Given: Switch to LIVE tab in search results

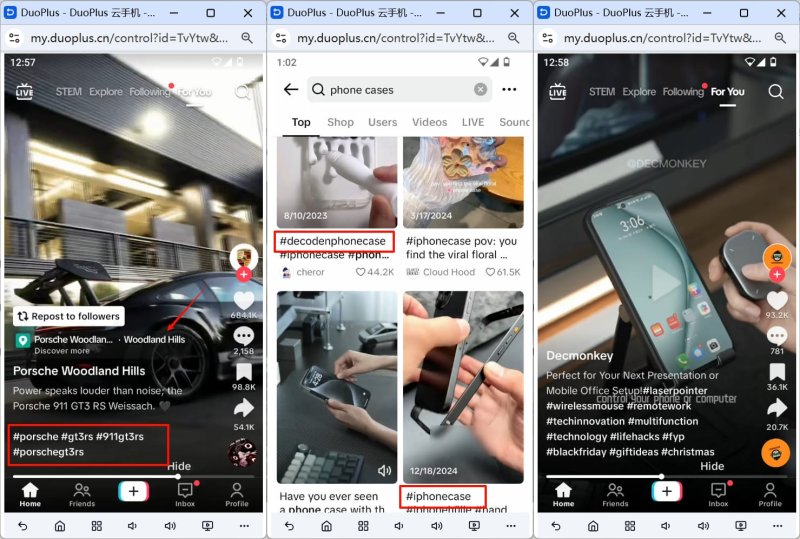Looking at the screenshot, I should click(473, 122).
